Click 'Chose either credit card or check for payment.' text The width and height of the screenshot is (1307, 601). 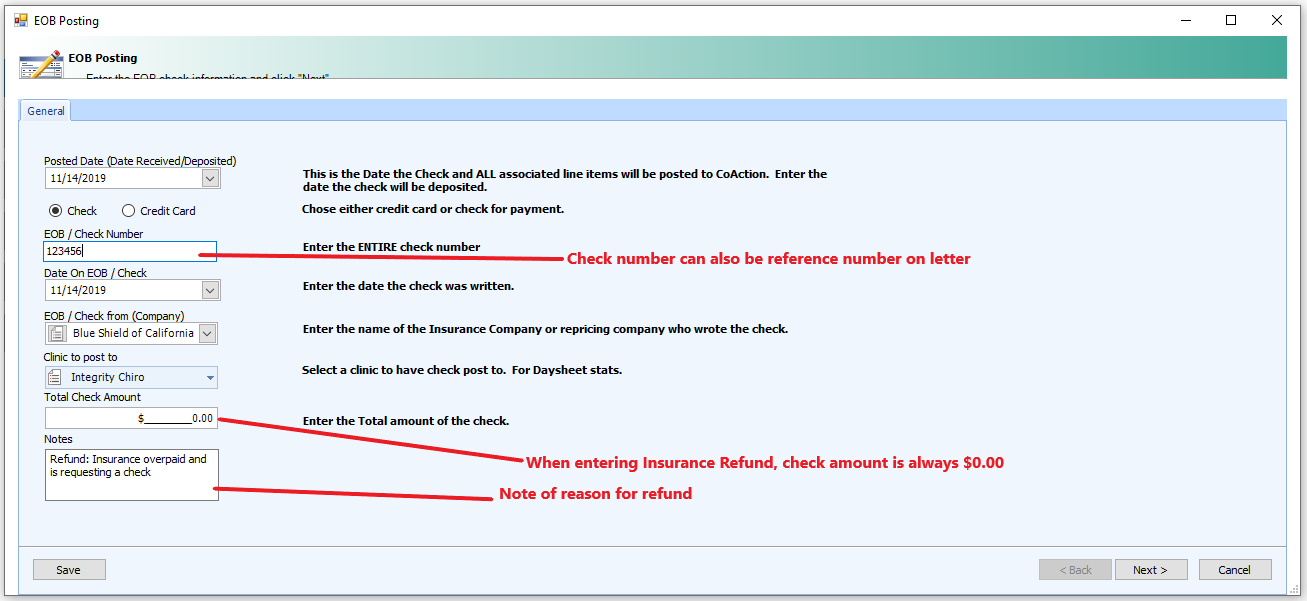coord(433,210)
